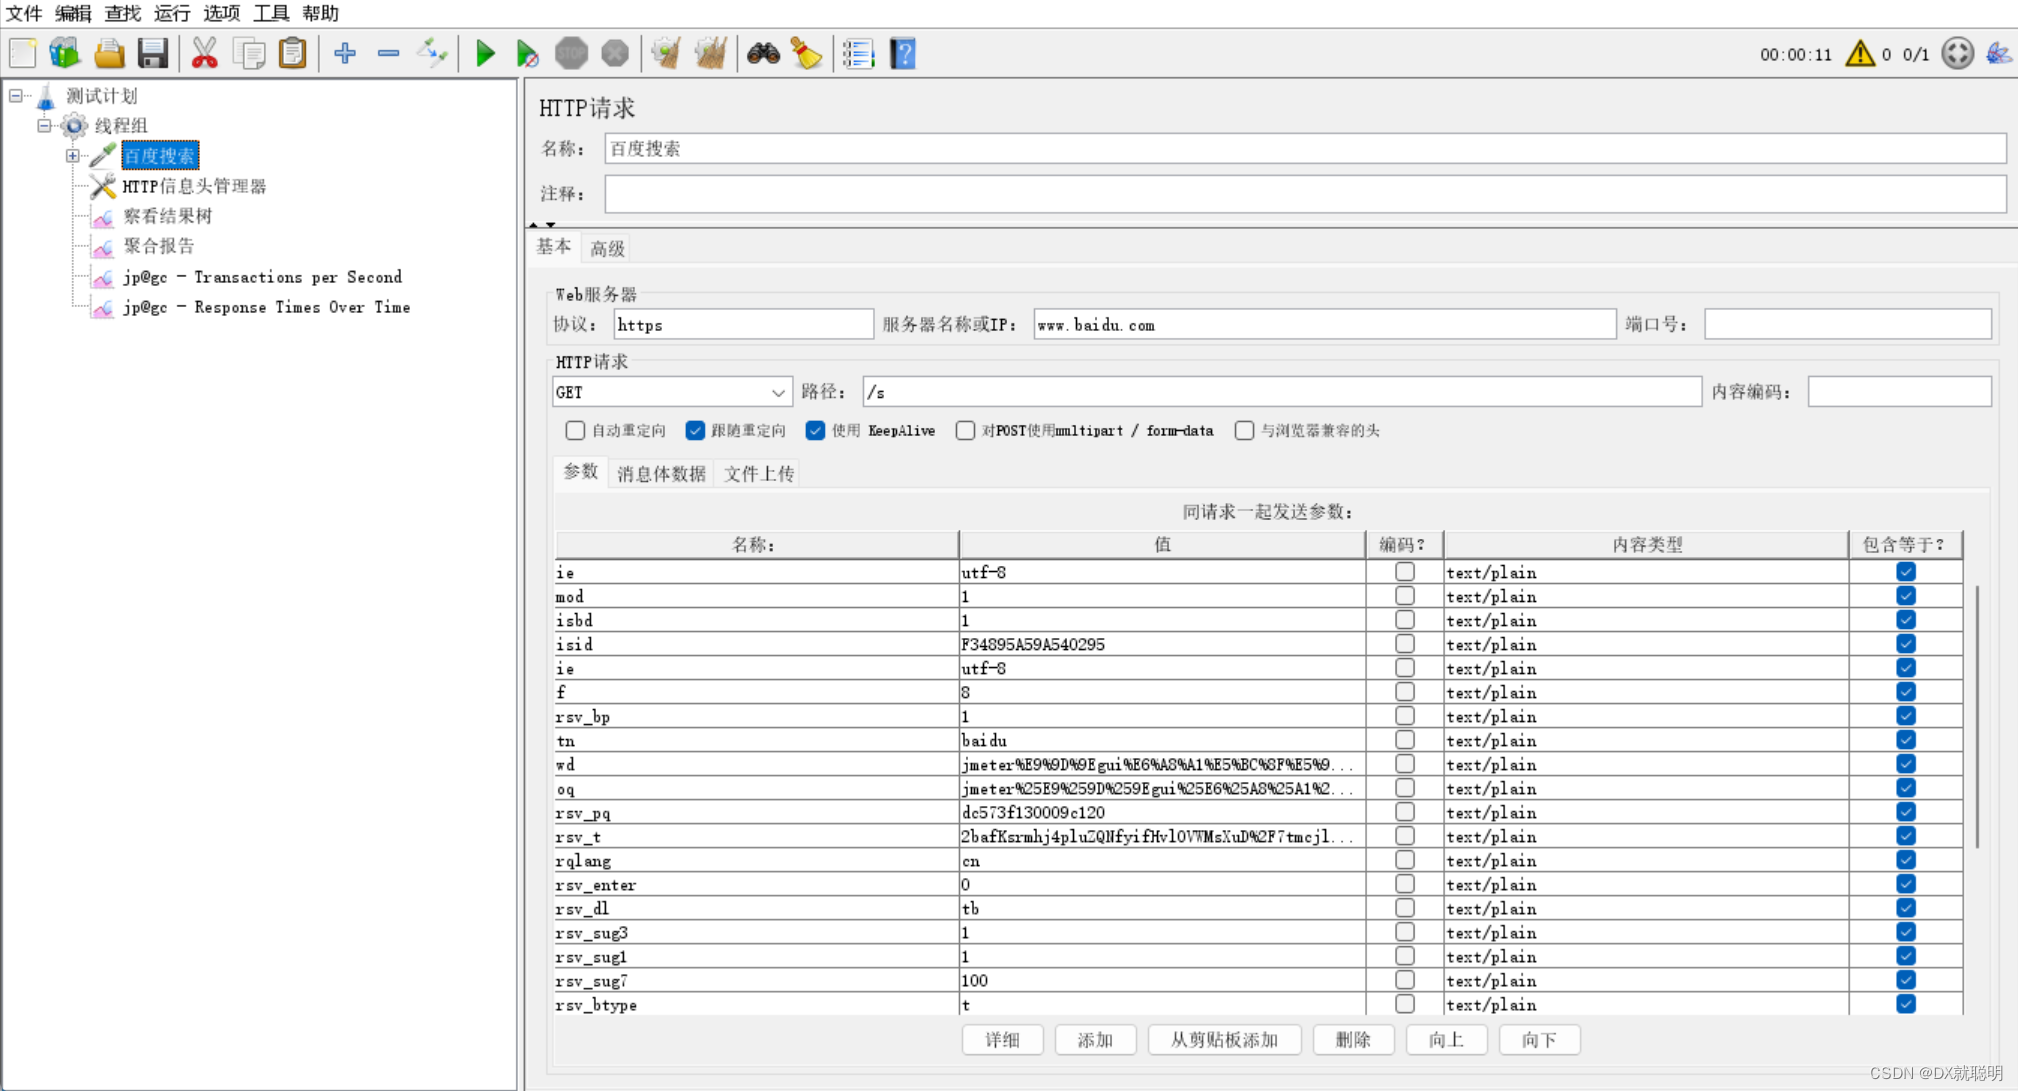Viewport: 2018px width, 1091px height.
Task: Click the 详细 button
Action: 1002,1040
